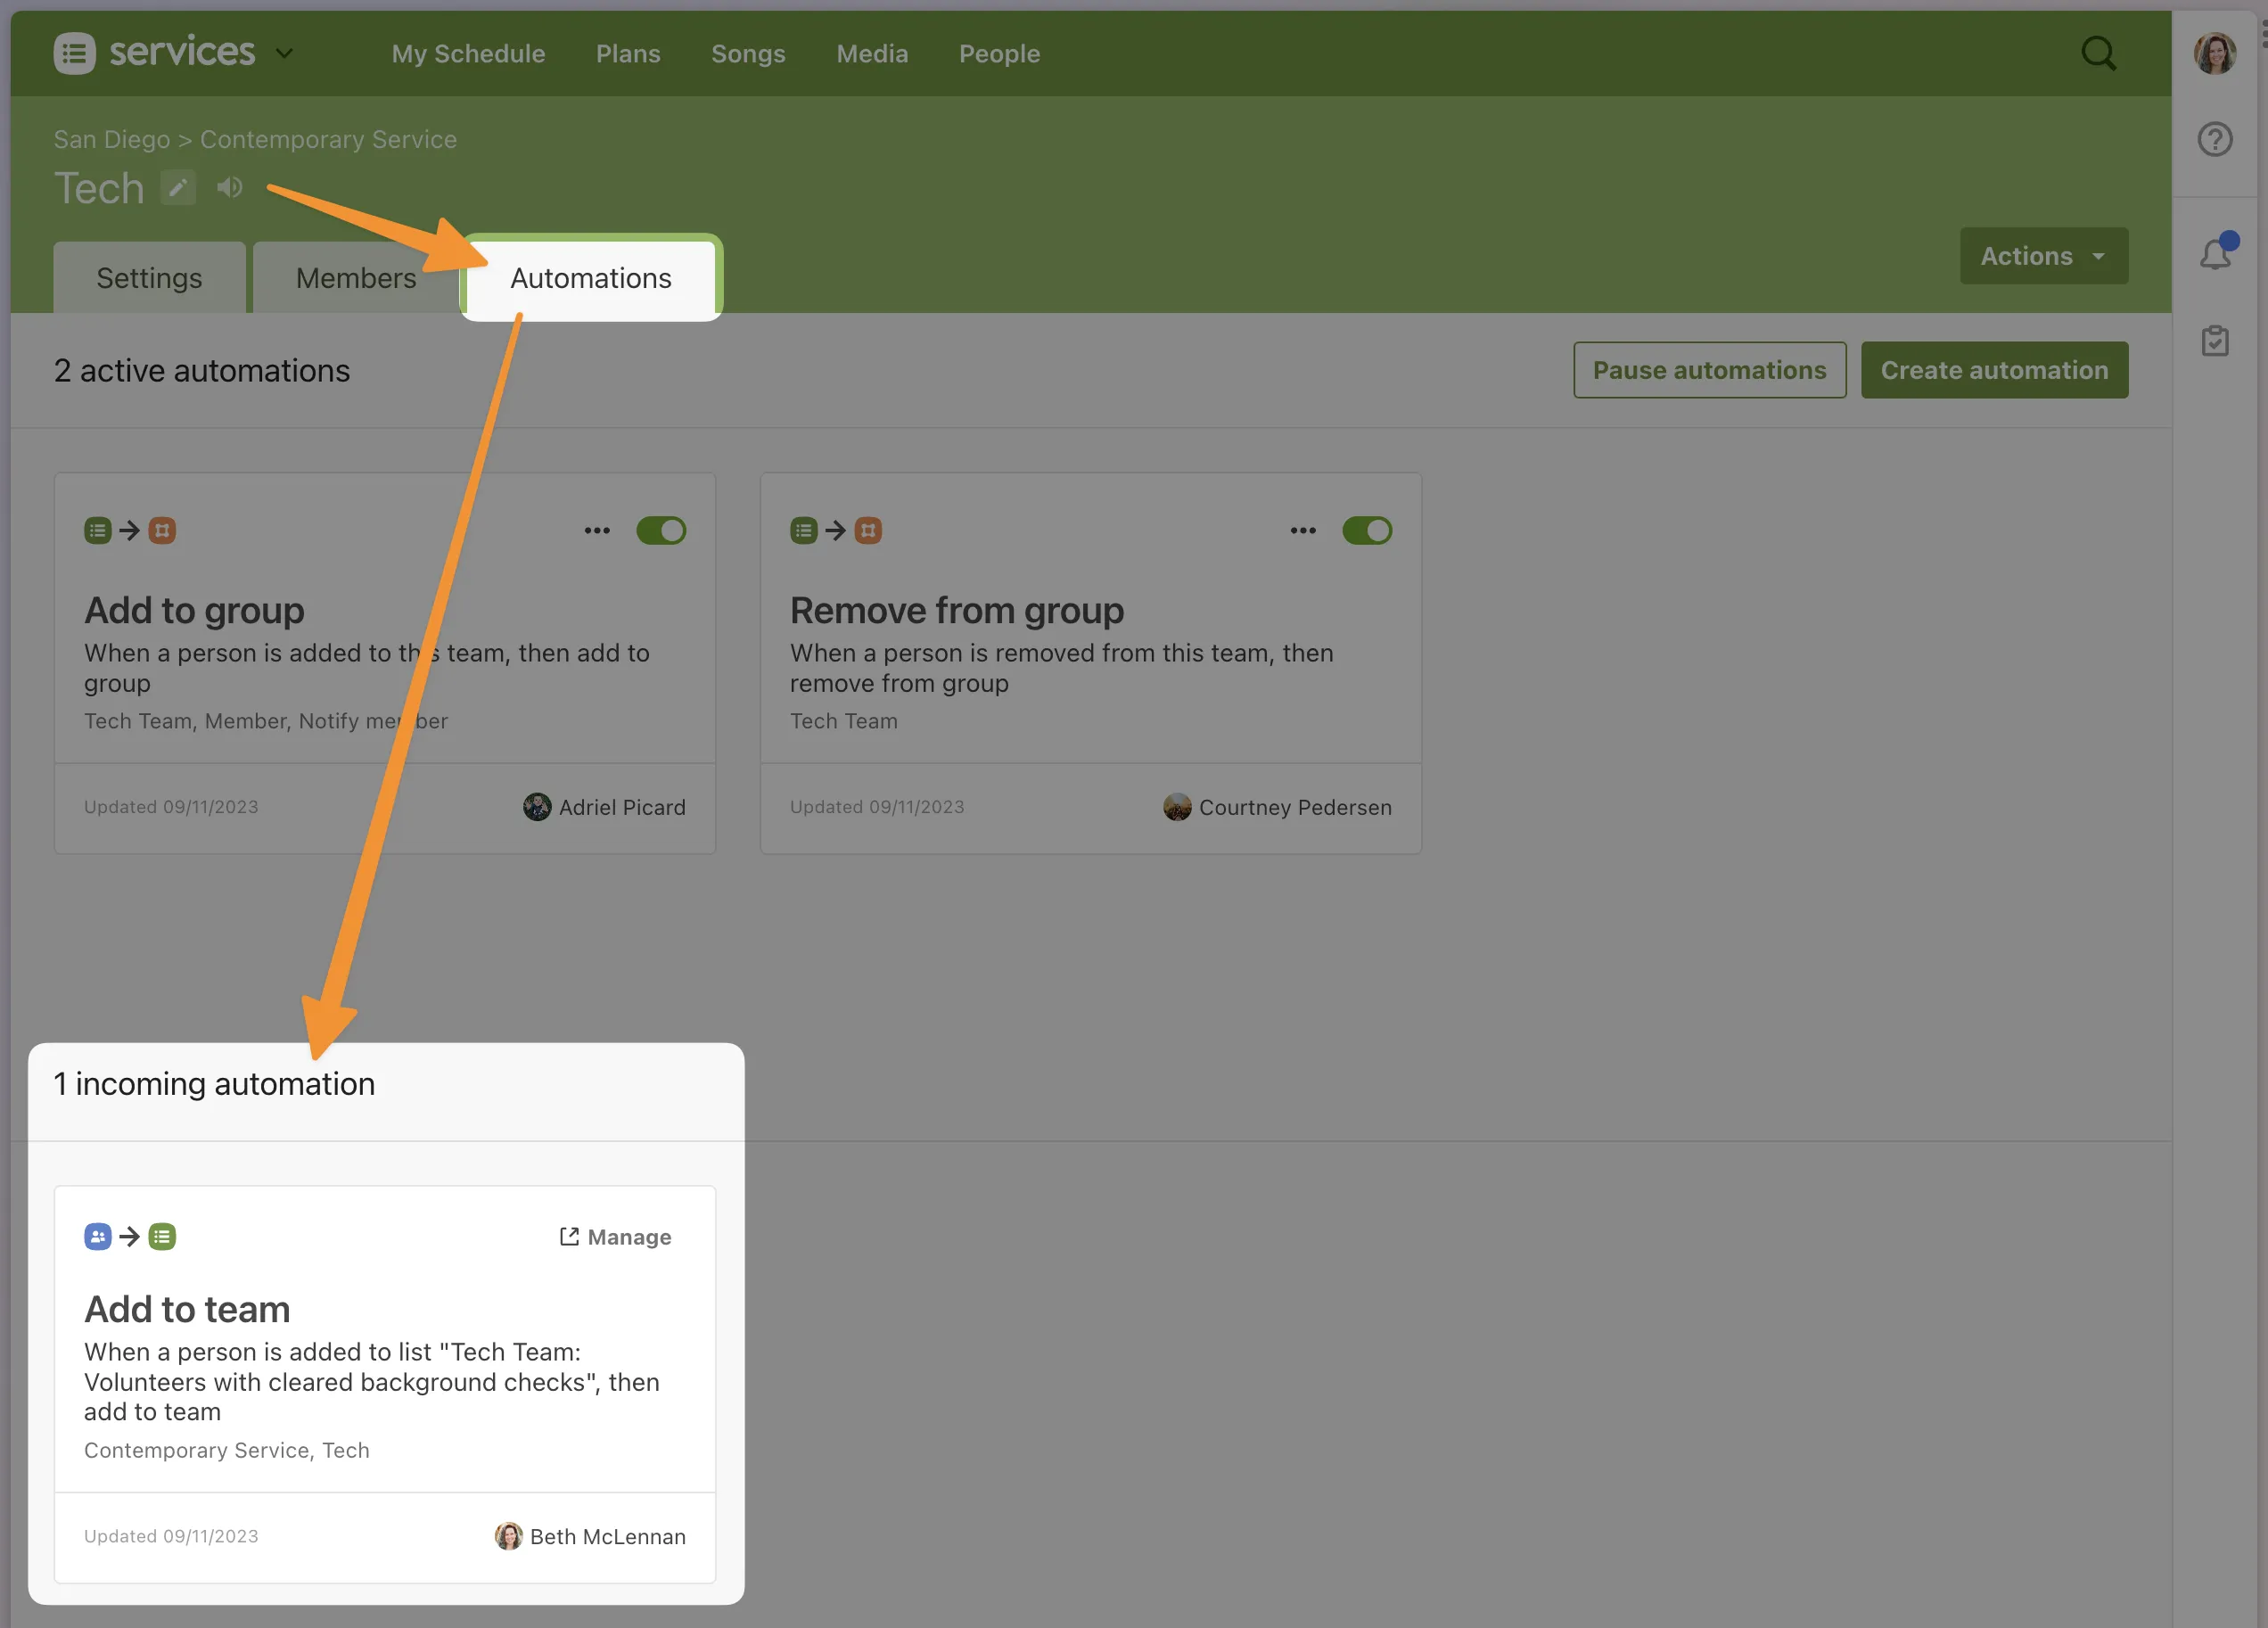Screen dimensions: 2268x1628
Task: Click the speaker icon next to Tech
Action: coord(230,188)
